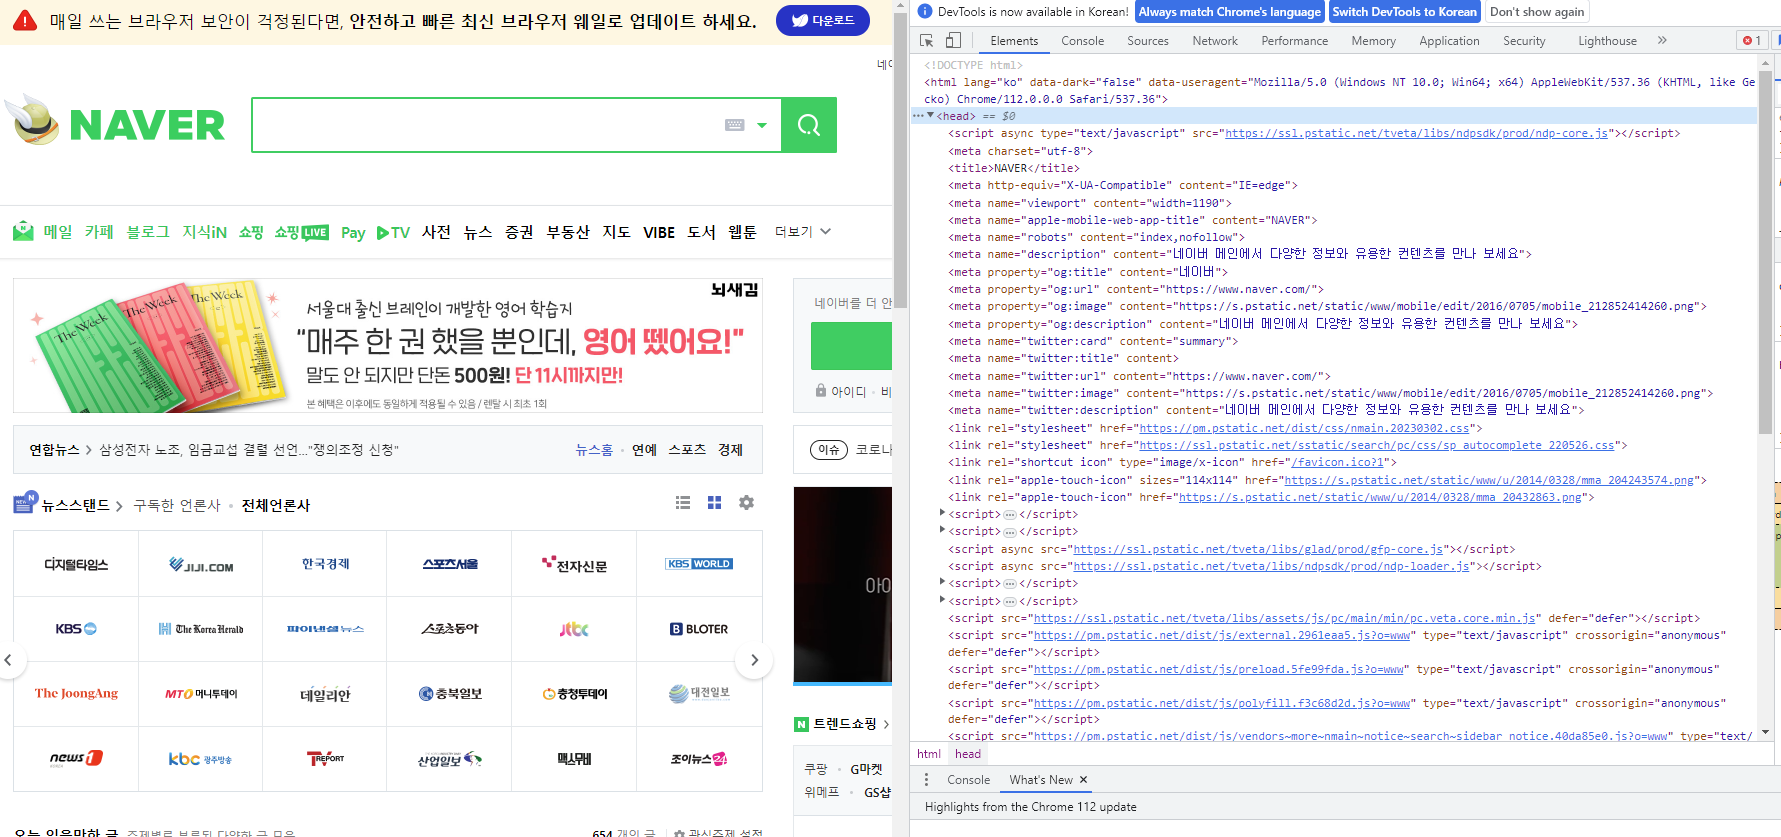
Task: Switch to DevTools Memory tab
Action: pos(1373,41)
